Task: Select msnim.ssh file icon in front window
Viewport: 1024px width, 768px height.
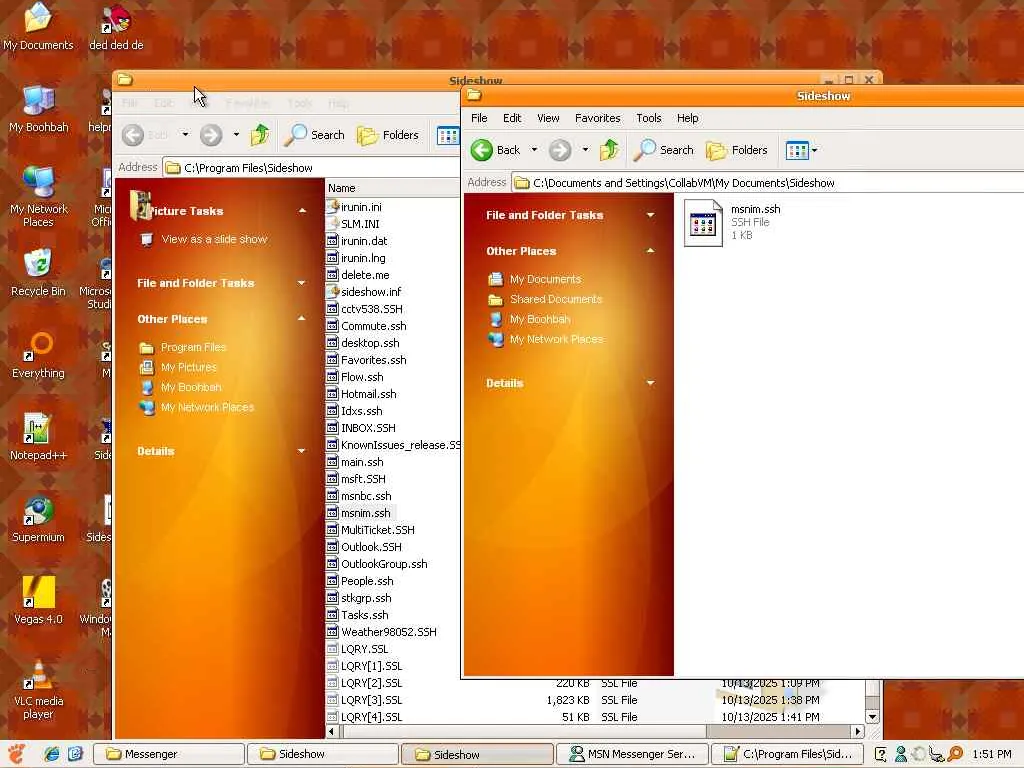Action: 703,223
